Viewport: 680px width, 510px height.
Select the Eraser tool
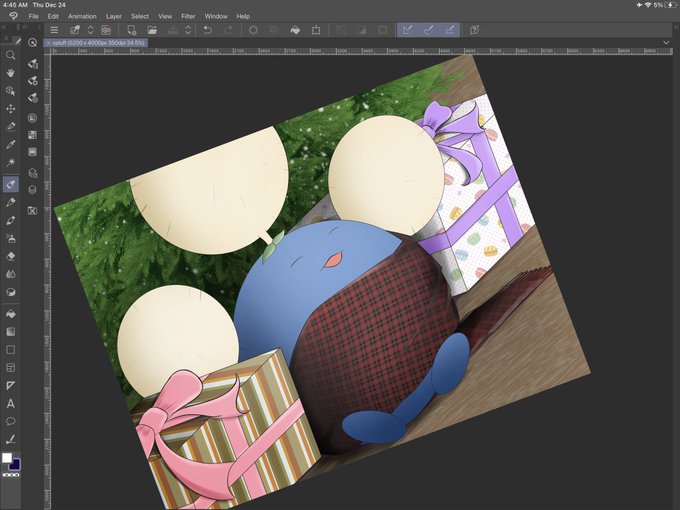pyautogui.click(x=11, y=256)
